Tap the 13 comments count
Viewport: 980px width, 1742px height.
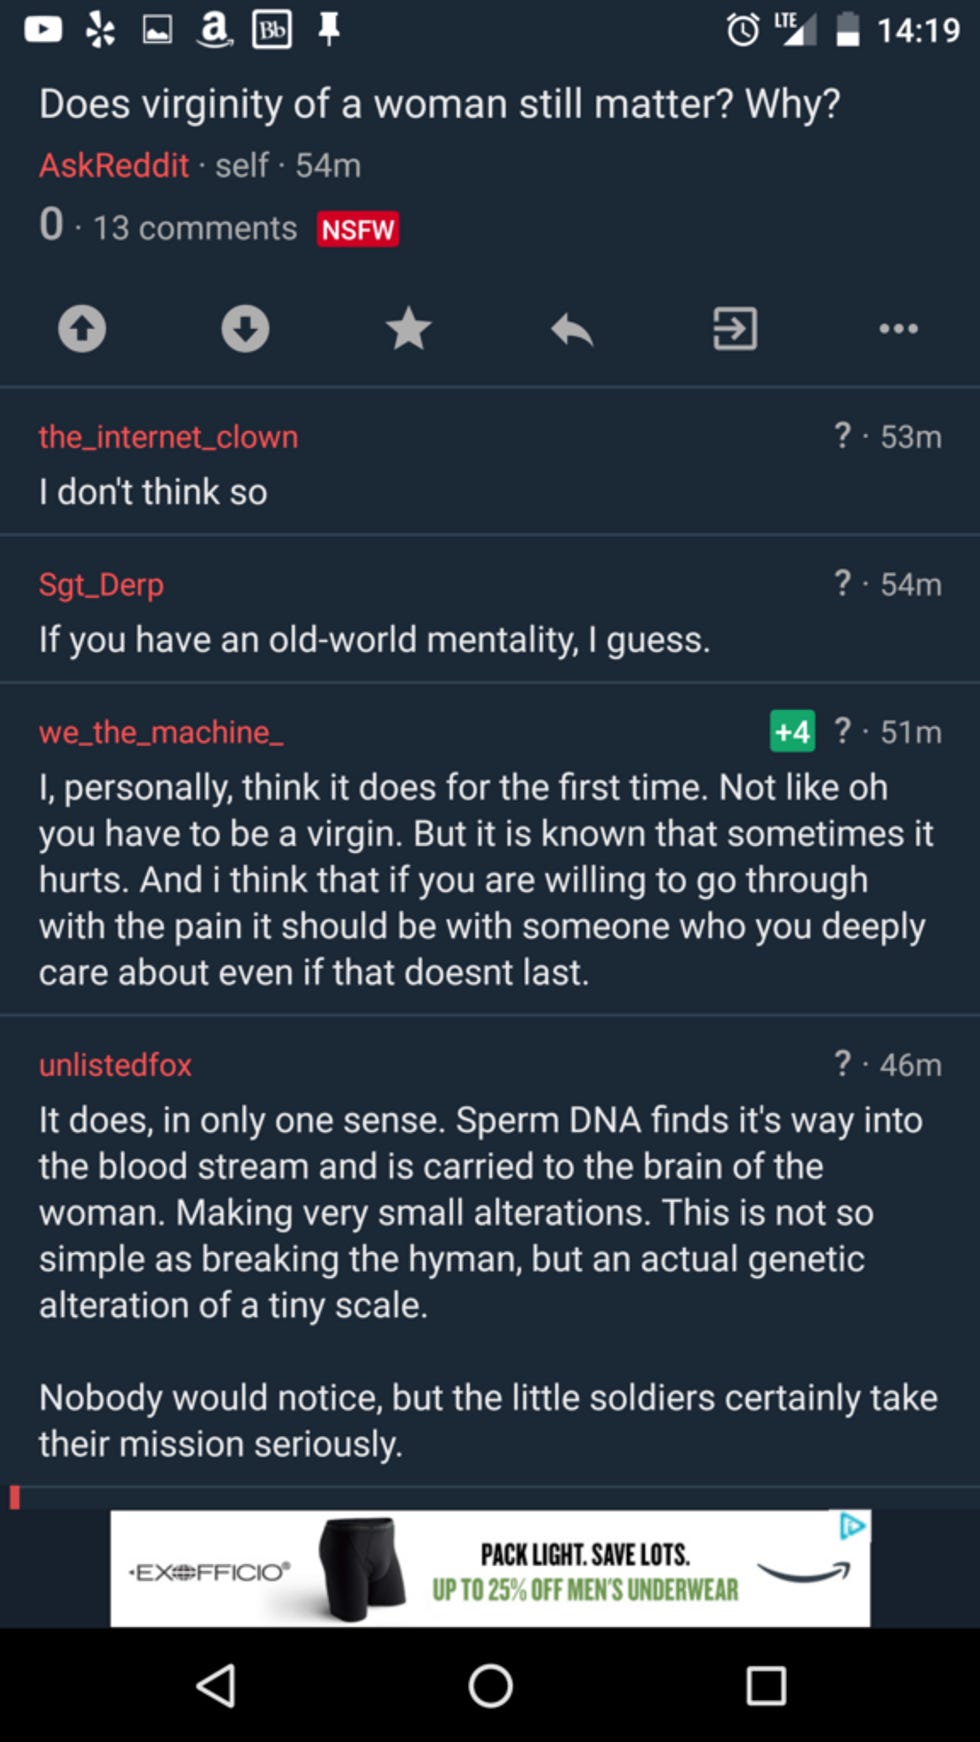[x=195, y=229]
